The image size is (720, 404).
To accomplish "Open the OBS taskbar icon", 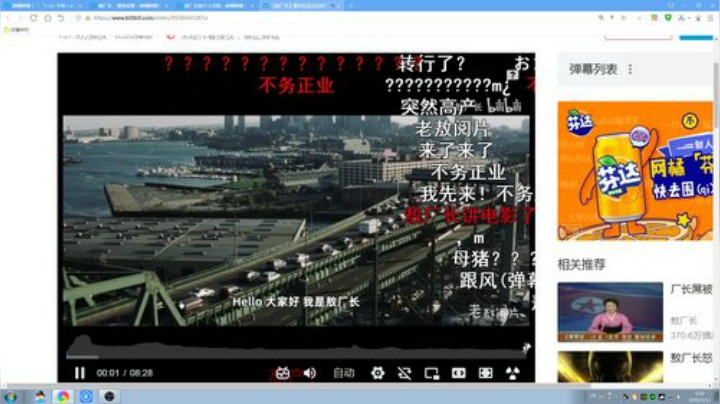I will [109, 396].
